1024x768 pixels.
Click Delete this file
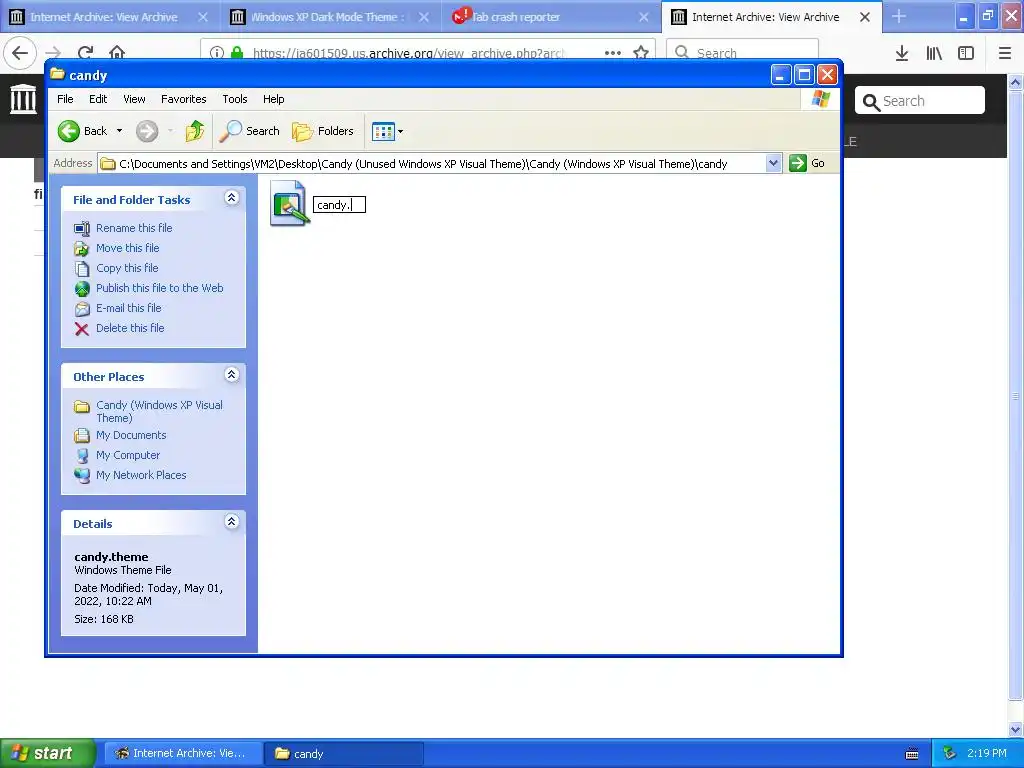click(x=130, y=328)
